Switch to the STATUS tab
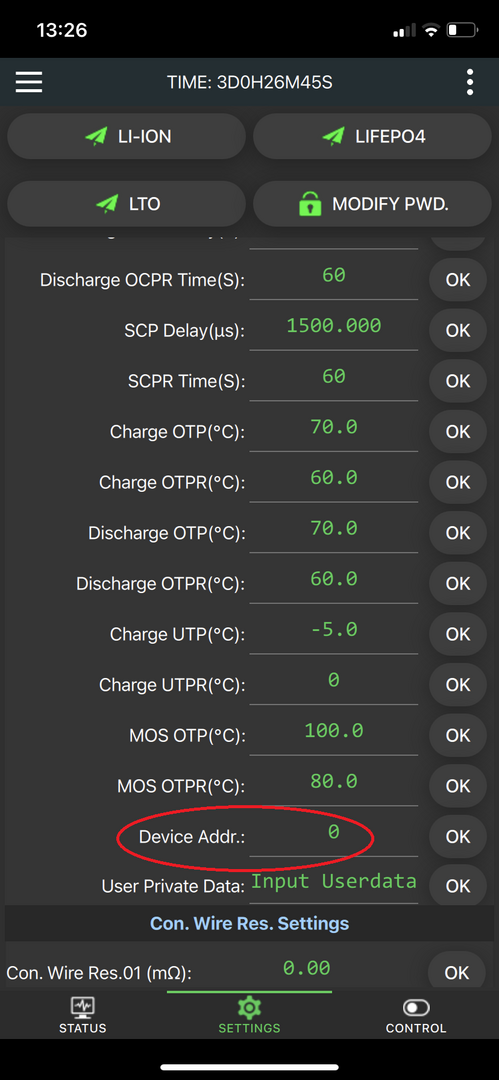Viewport: 499px width, 1080px height. click(83, 1016)
